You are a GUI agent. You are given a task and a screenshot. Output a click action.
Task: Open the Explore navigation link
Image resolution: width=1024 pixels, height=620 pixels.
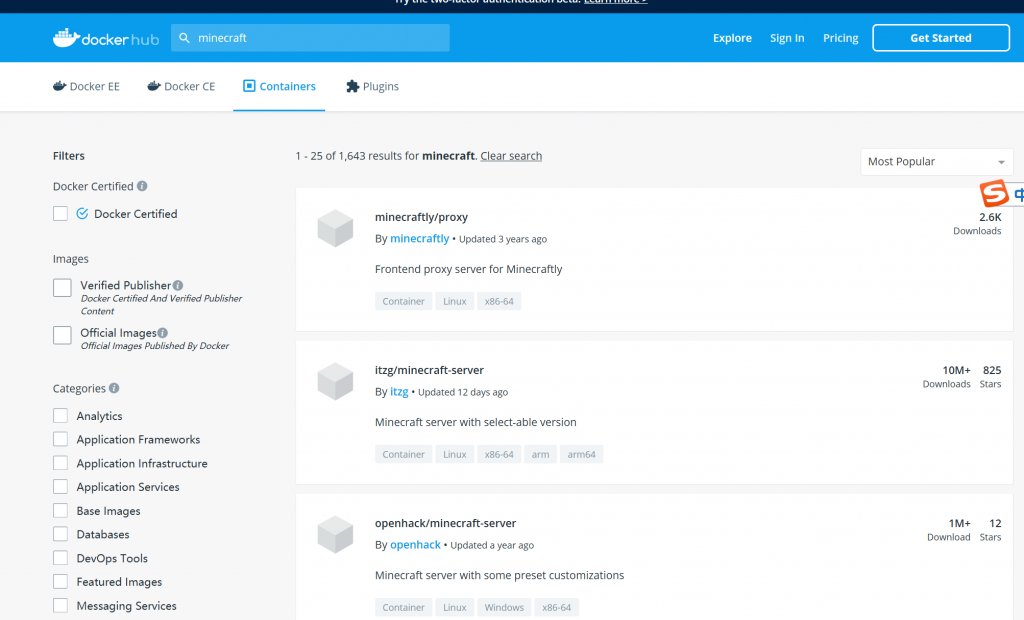pyautogui.click(x=732, y=38)
